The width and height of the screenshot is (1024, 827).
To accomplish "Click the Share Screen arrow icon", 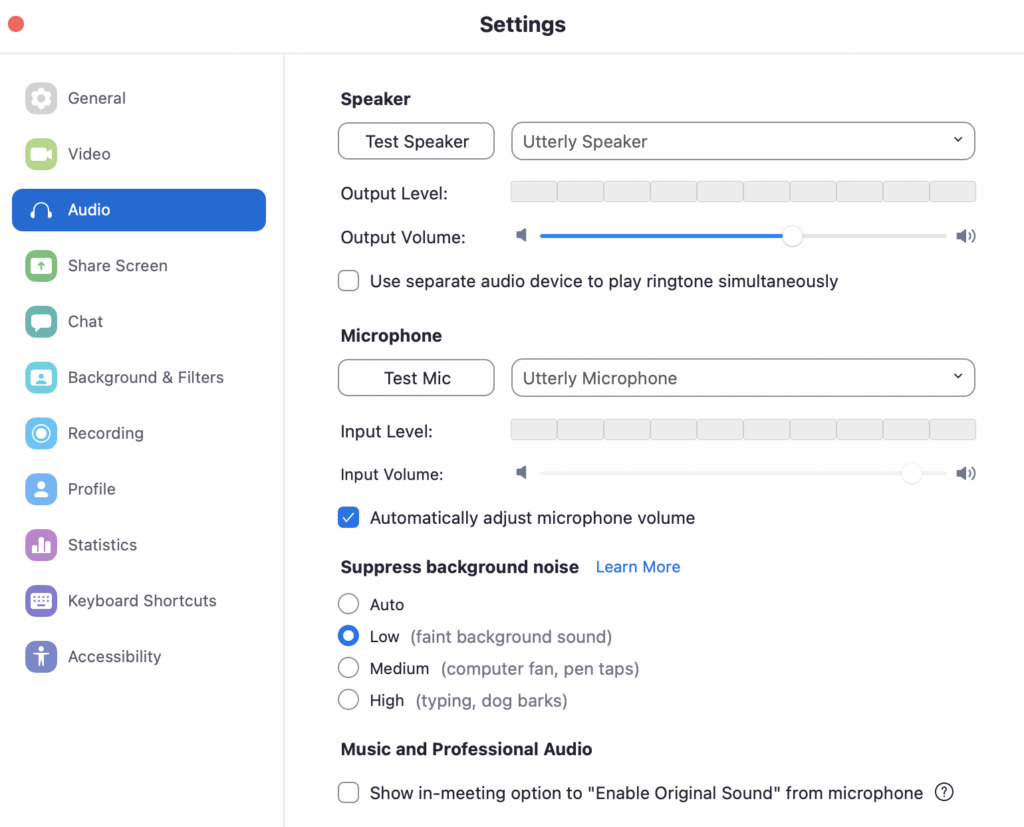I will point(41,266).
